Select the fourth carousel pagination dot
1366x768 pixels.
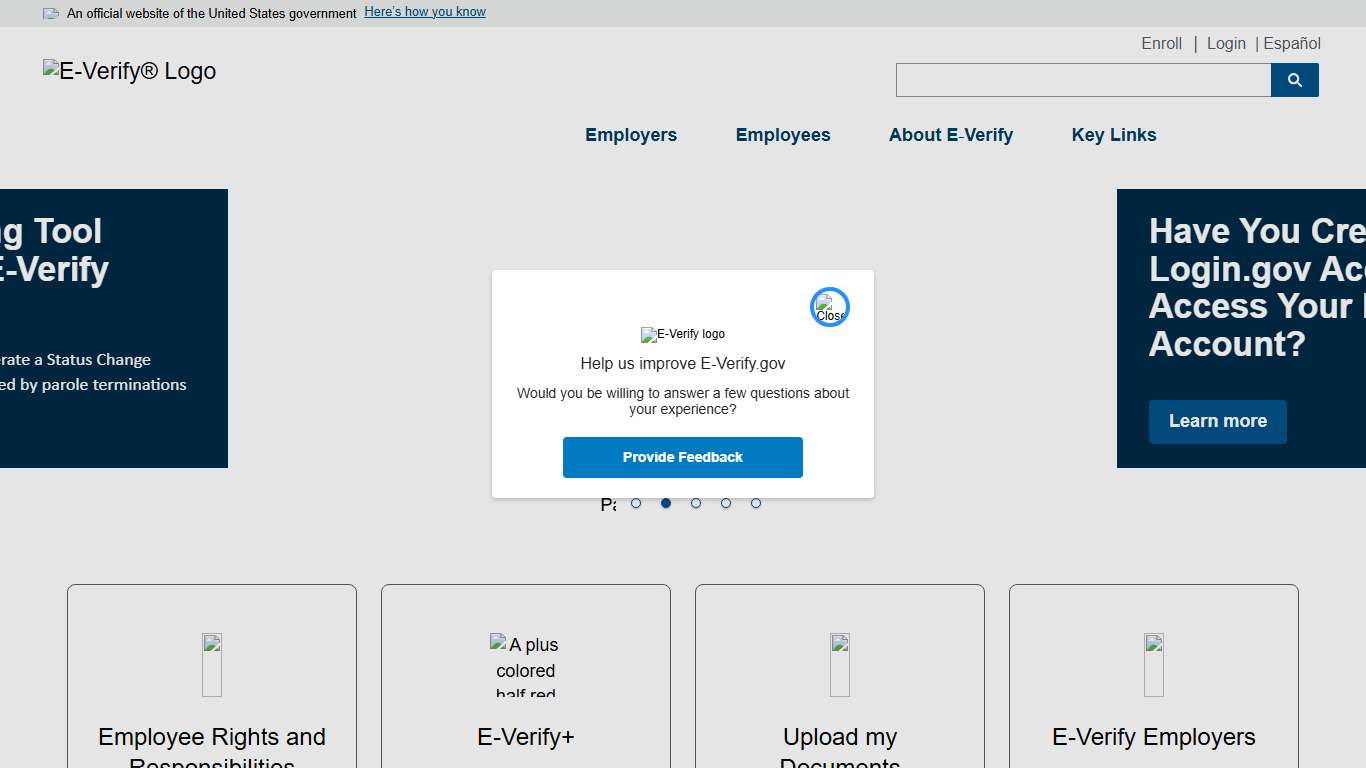pyautogui.click(x=726, y=503)
